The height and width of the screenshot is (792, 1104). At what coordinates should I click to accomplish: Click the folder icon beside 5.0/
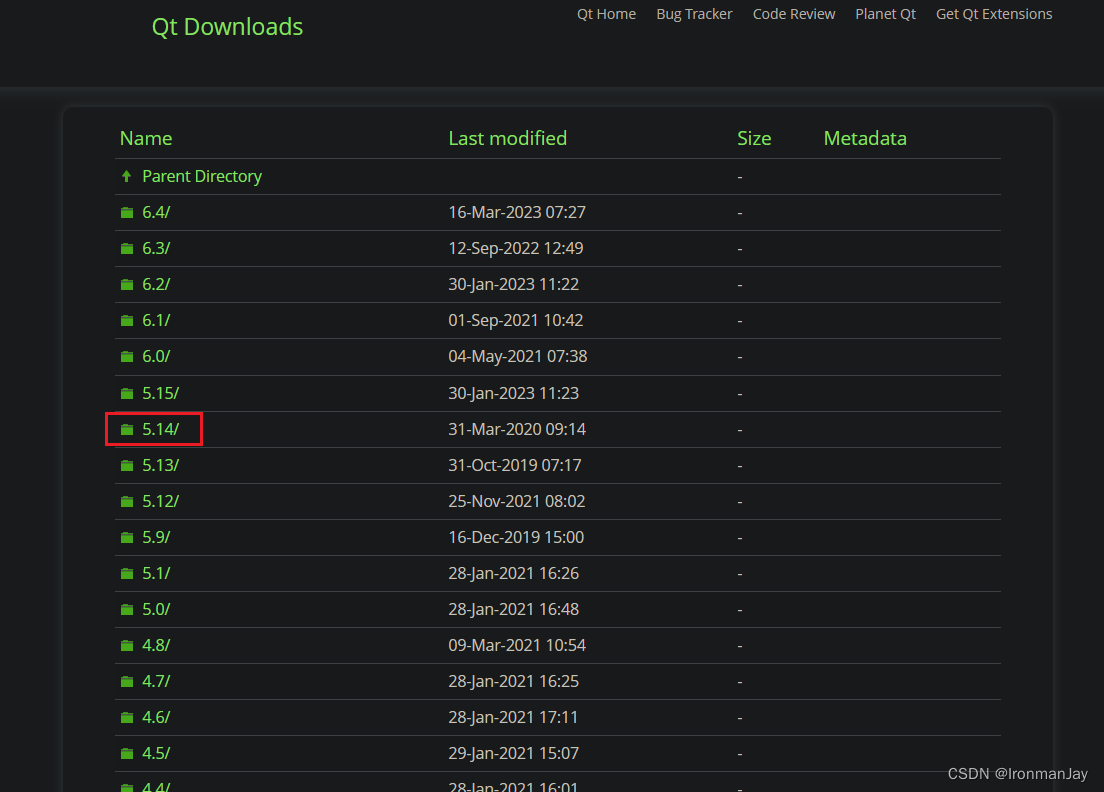click(x=127, y=610)
